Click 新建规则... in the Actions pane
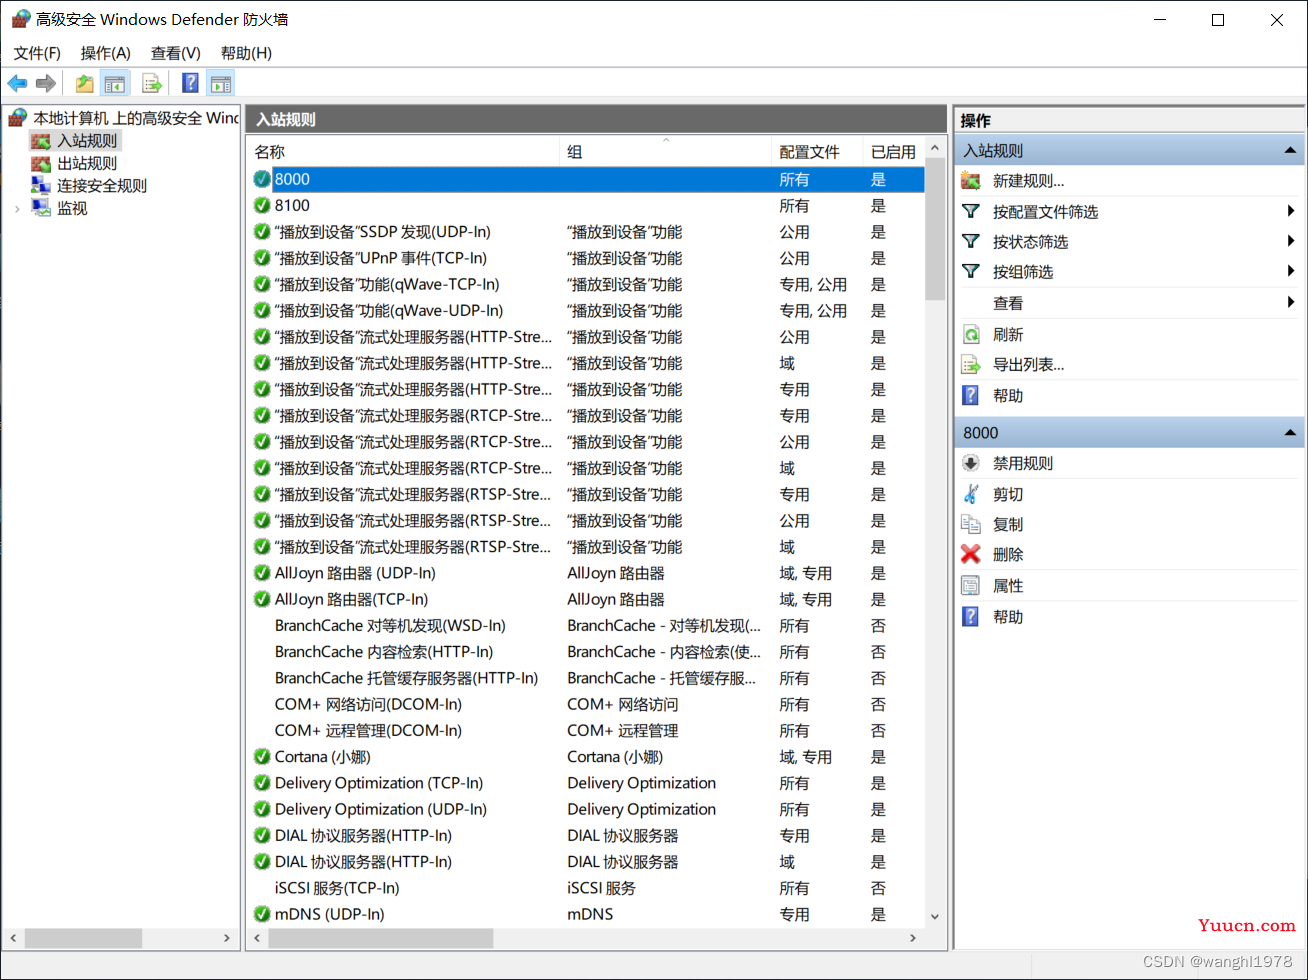 pyautogui.click(x=1028, y=181)
